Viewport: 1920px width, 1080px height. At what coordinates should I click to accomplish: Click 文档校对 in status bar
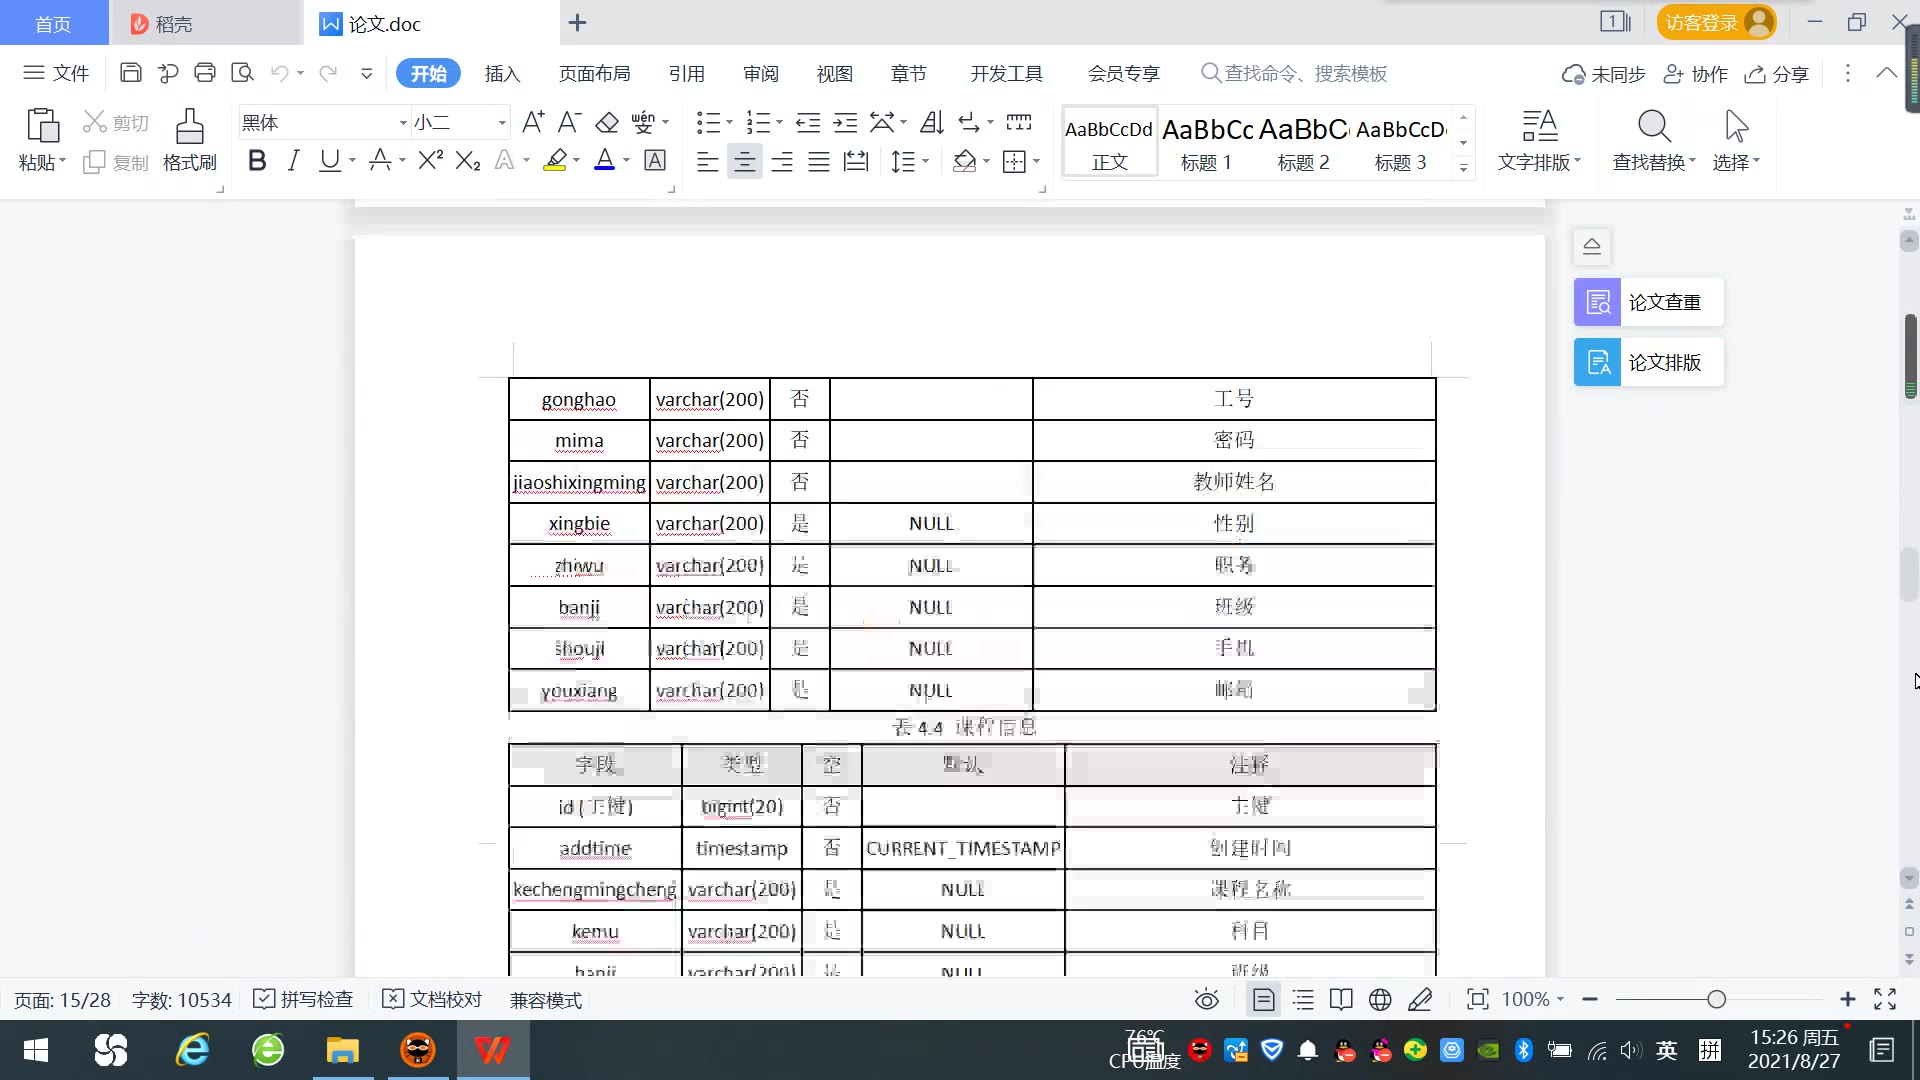coord(432,999)
